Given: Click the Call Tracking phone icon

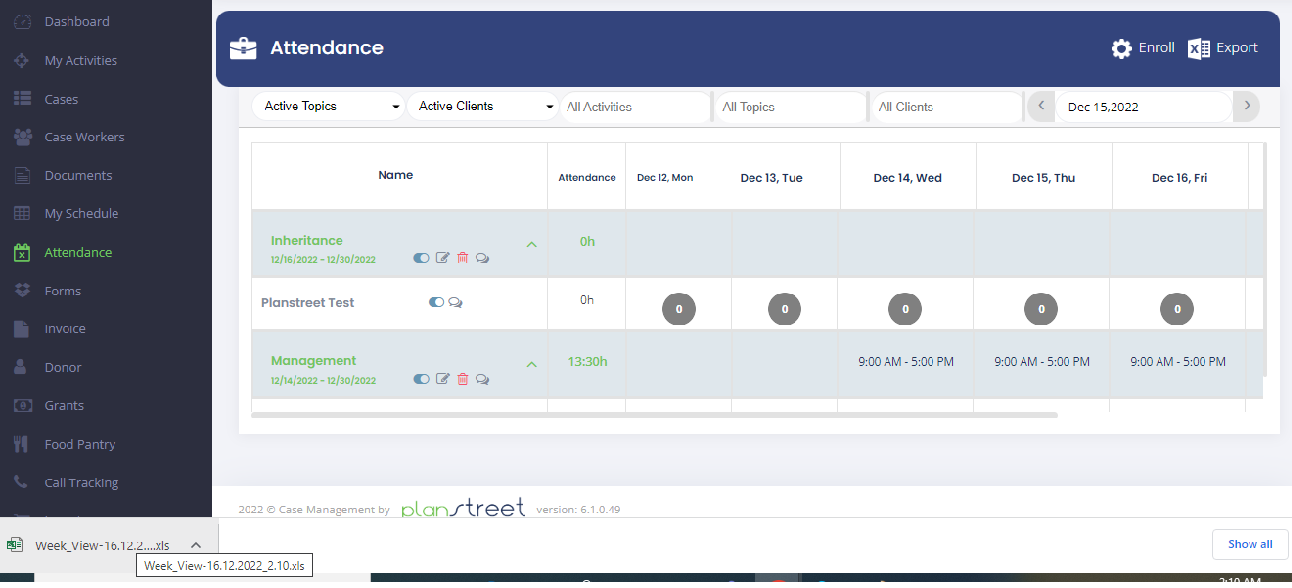Looking at the screenshot, I should (22, 482).
